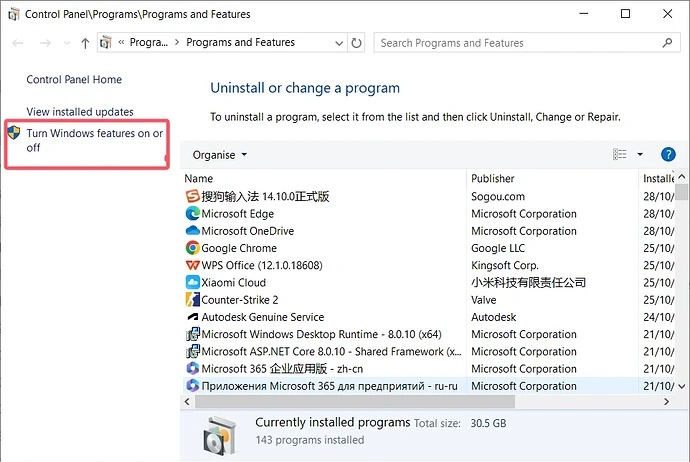Select the Google Chrome icon
Screen dimensions: 690x462
pyautogui.click(x=193, y=248)
